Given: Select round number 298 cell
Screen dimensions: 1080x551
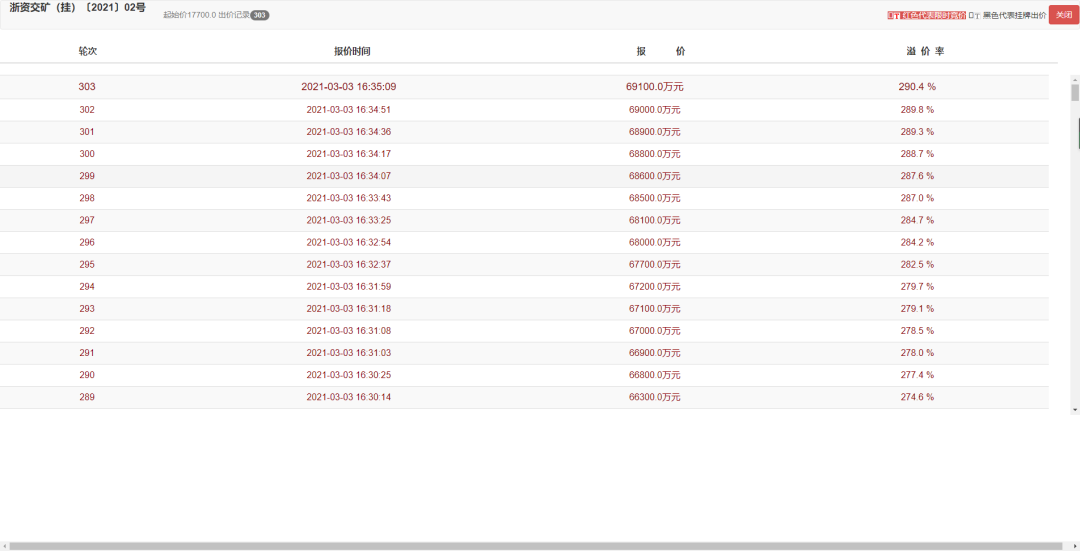Looking at the screenshot, I should 87,198.
